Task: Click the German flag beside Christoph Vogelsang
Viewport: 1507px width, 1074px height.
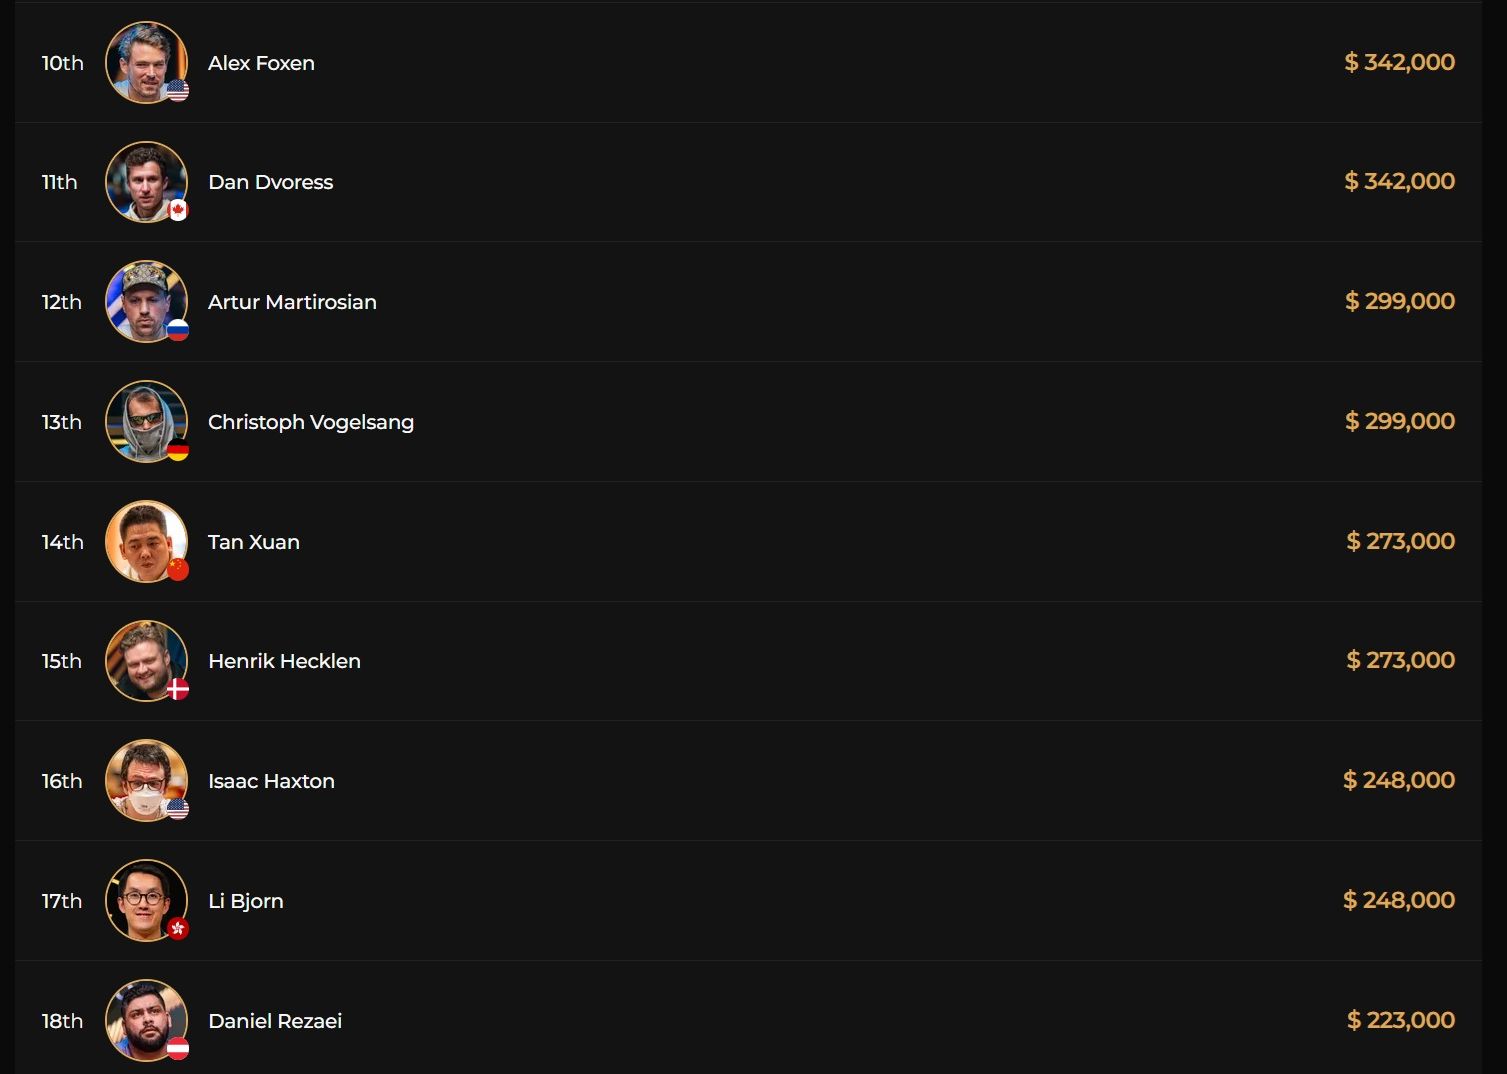Action: click(178, 450)
